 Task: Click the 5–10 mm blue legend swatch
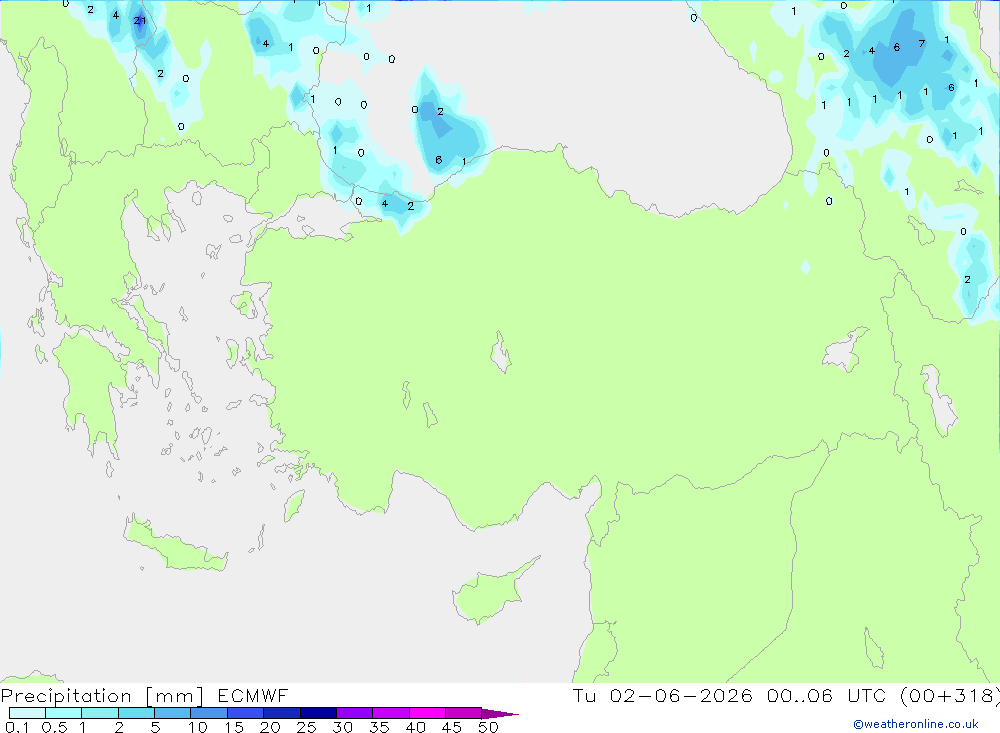(172, 713)
